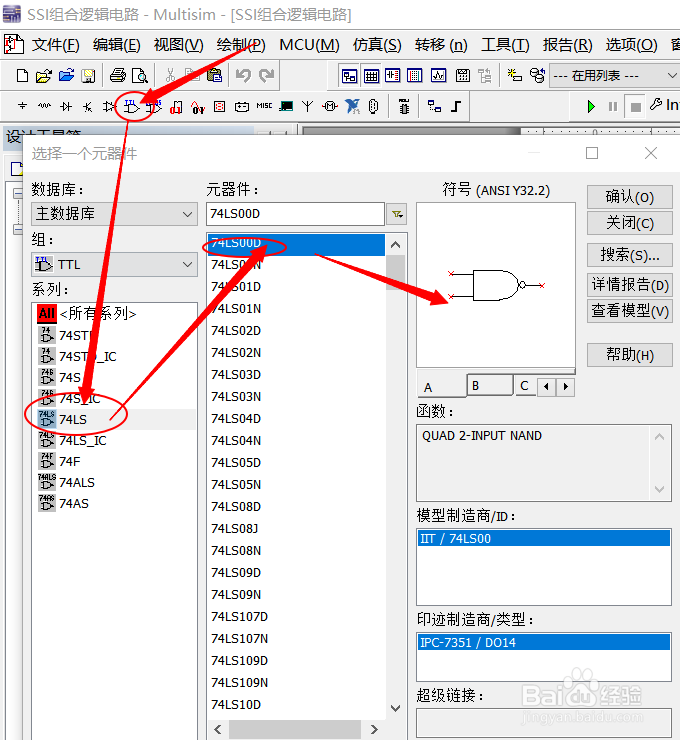This screenshot has width=680, height=740.
Task: Click the 关闭(C) button
Action: 630,223
